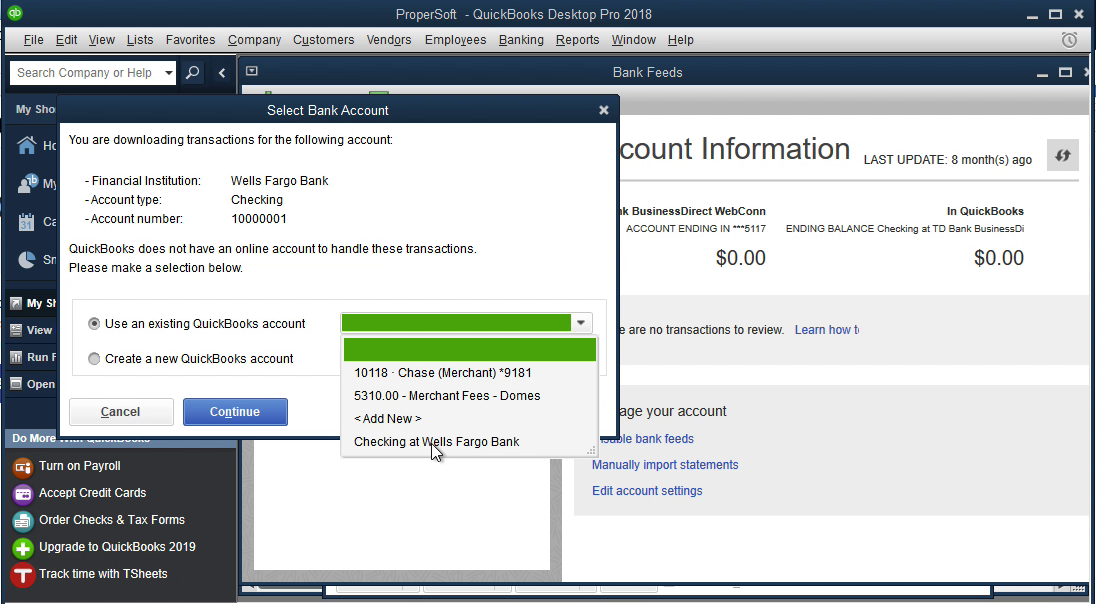Open the View menu

point(101,40)
